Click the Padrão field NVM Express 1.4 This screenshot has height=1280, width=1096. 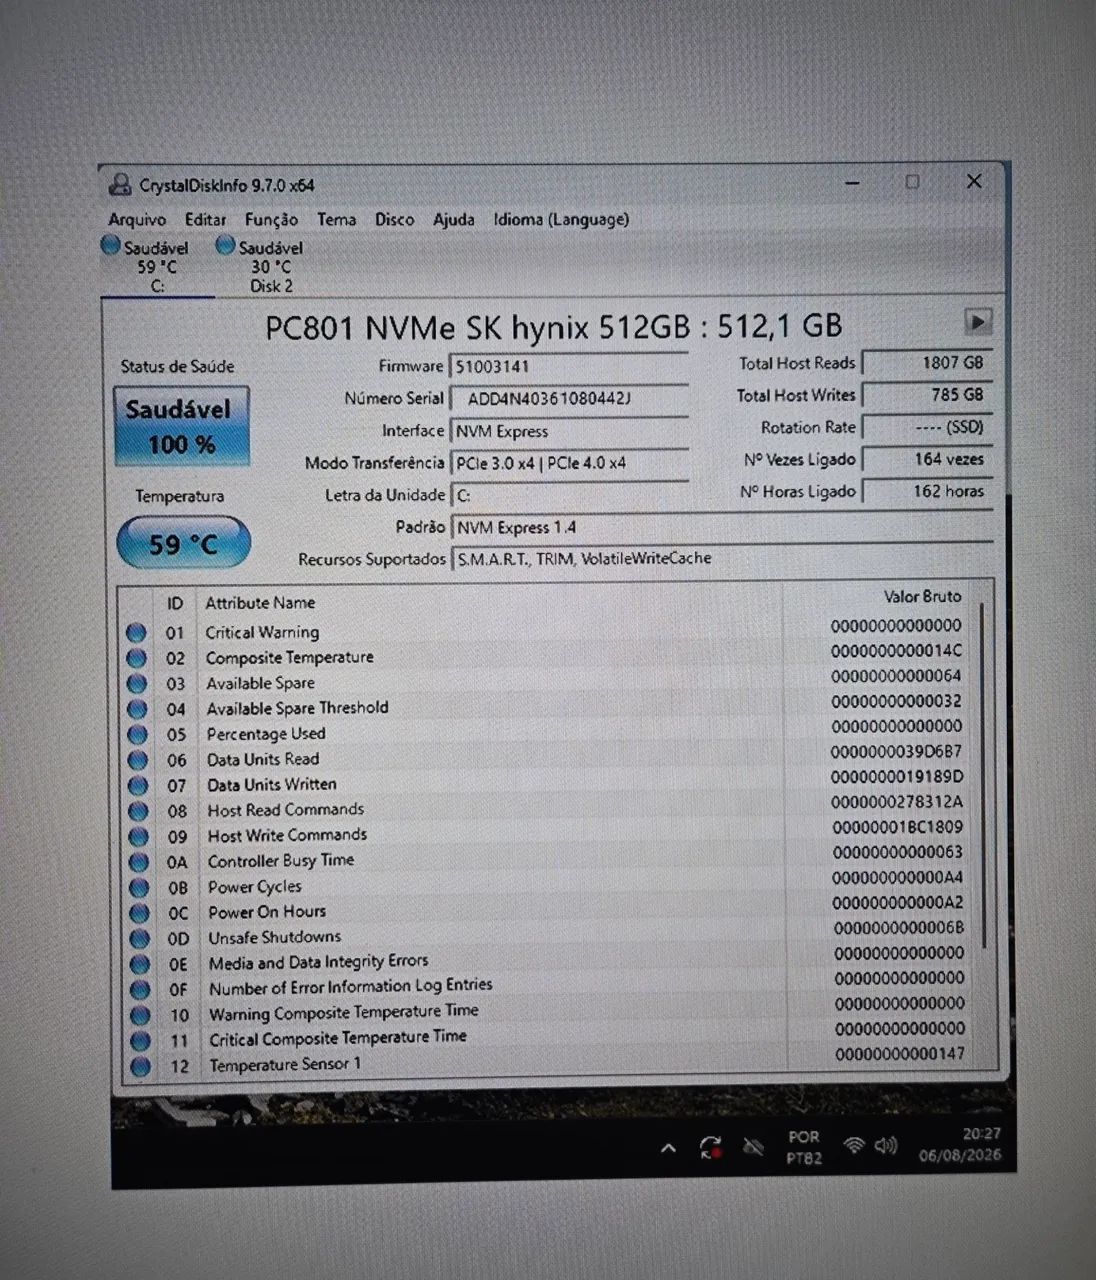point(720,527)
